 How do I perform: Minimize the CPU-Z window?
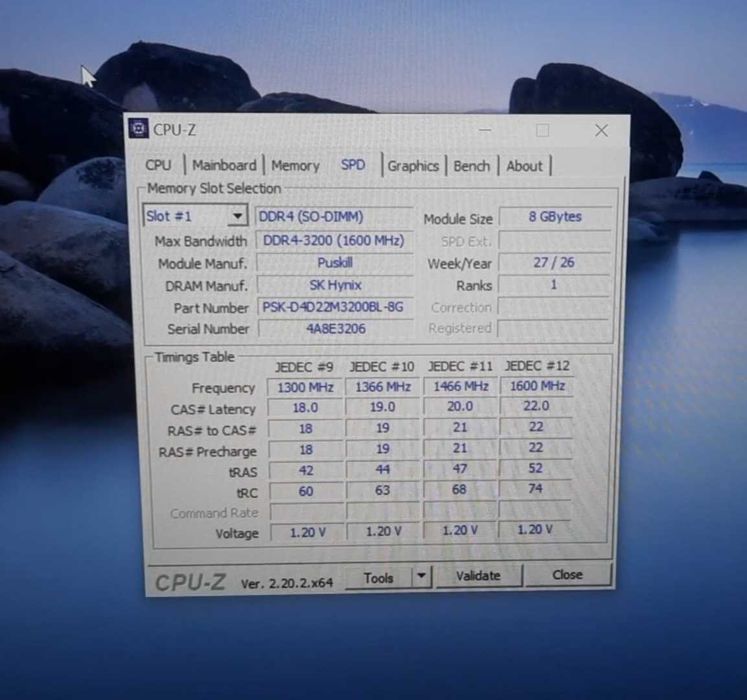pyautogui.click(x=485, y=130)
